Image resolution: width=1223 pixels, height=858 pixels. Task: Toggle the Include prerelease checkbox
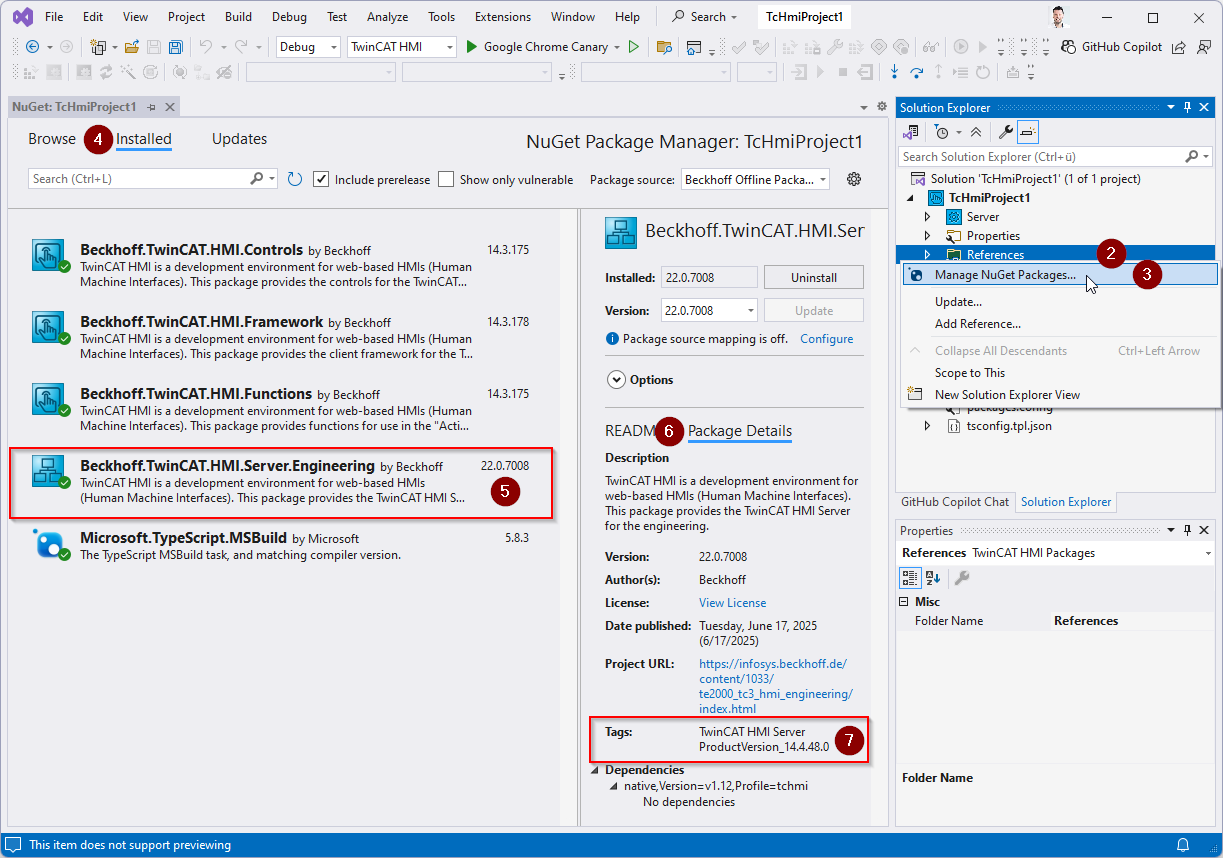coord(321,179)
